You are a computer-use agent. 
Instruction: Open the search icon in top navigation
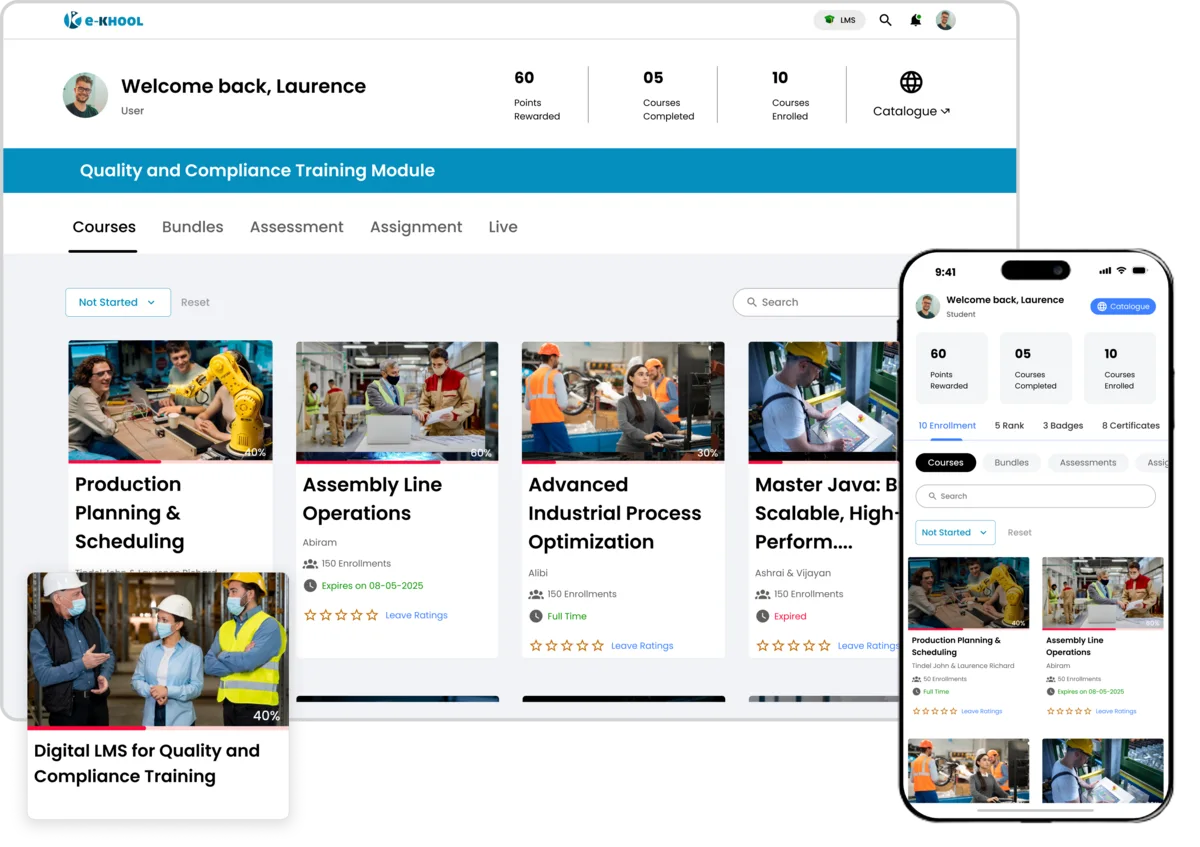pos(885,19)
